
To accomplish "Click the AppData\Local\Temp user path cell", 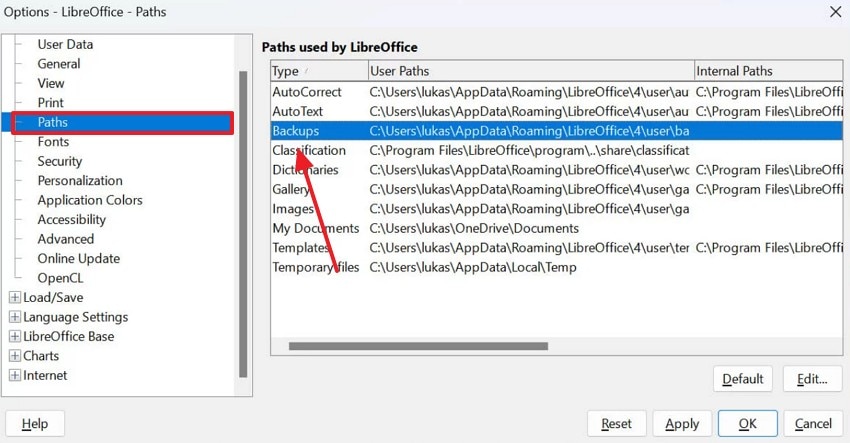I will click(473, 267).
